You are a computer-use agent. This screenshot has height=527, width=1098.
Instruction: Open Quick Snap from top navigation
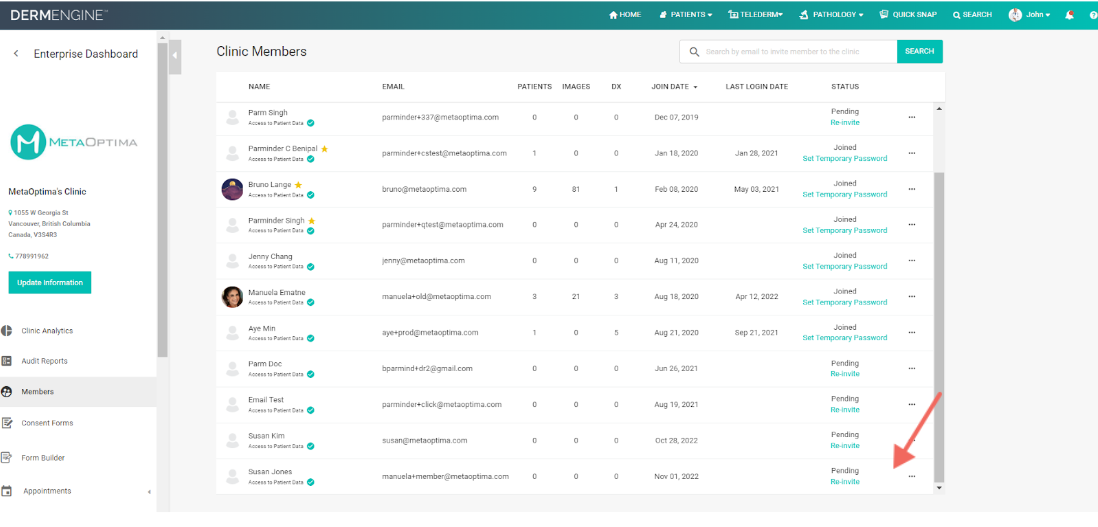pos(908,15)
